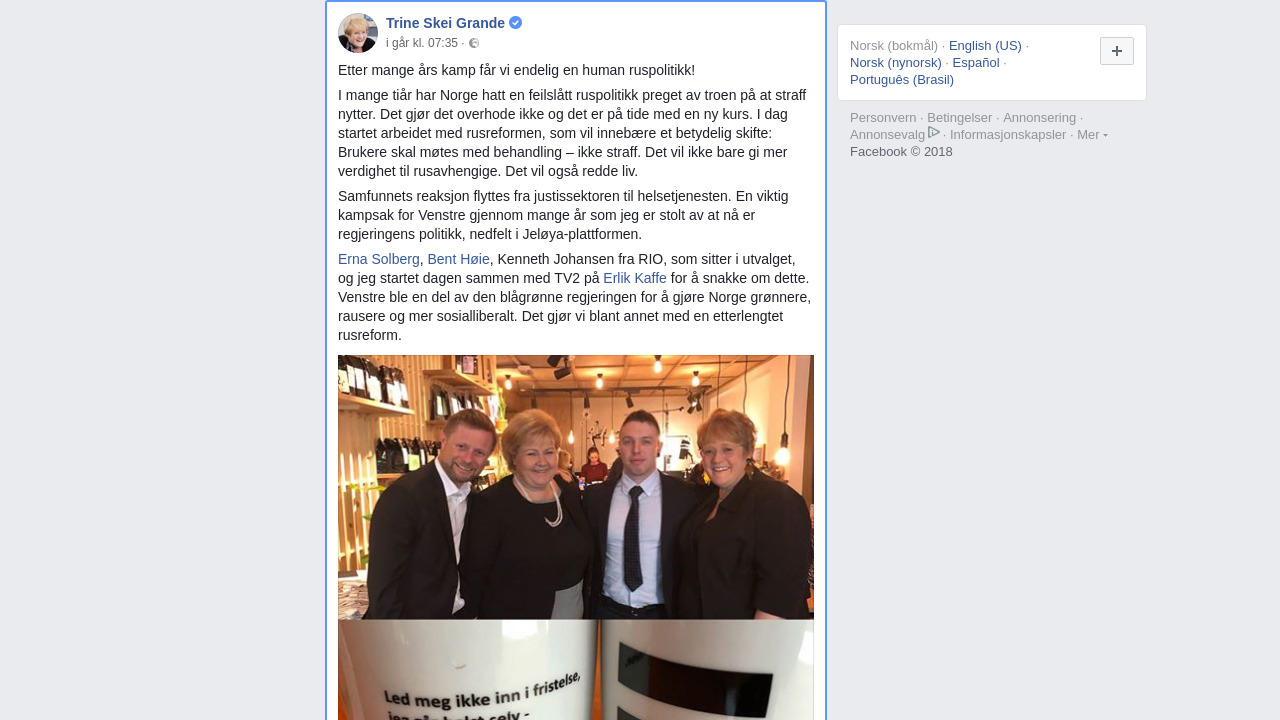This screenshot has width=1280, height=720.
Task: Open Bent Høie tagged link
Action: click(x=459, y=259)
